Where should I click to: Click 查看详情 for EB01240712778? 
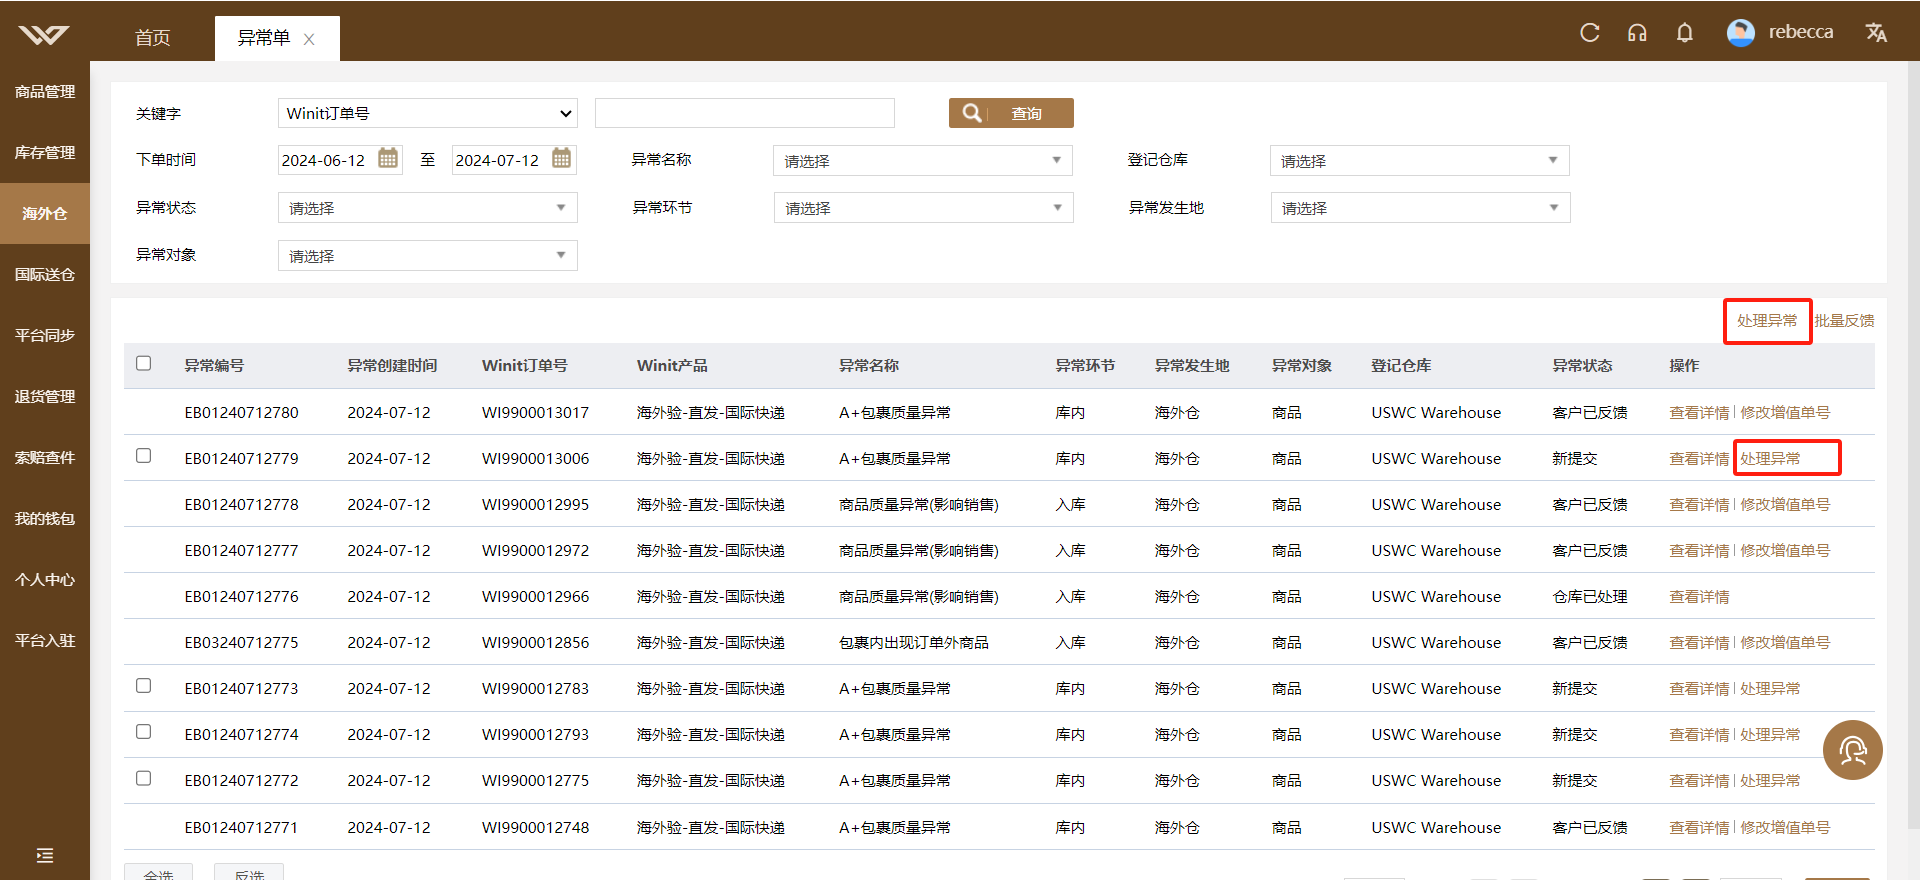1699,505
